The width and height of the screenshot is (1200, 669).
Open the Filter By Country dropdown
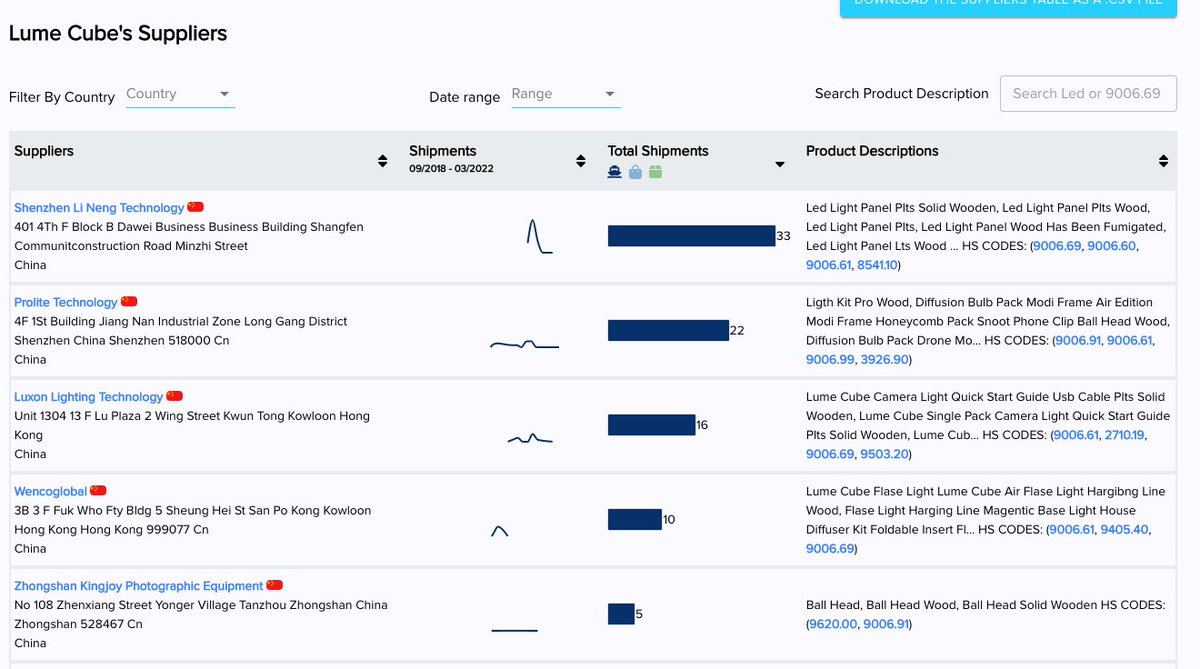[180, 95]
